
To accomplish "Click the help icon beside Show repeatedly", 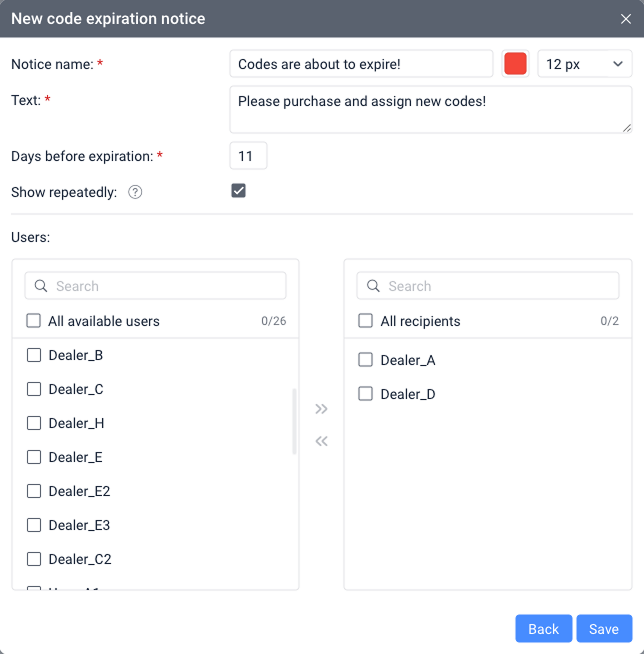I will [x=135, y=192].
